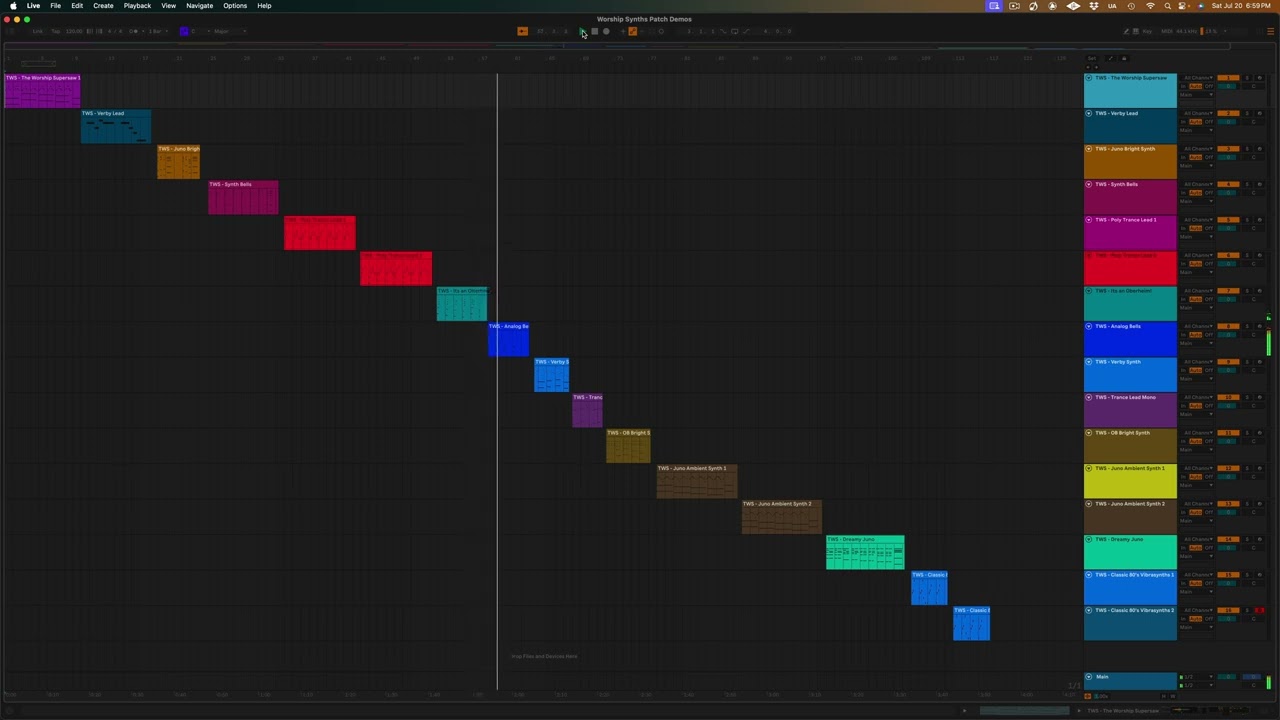Unfold the TWS - Juno Bright Synth track
The image size is (1280, 720).
click(x=1089, y=149)
